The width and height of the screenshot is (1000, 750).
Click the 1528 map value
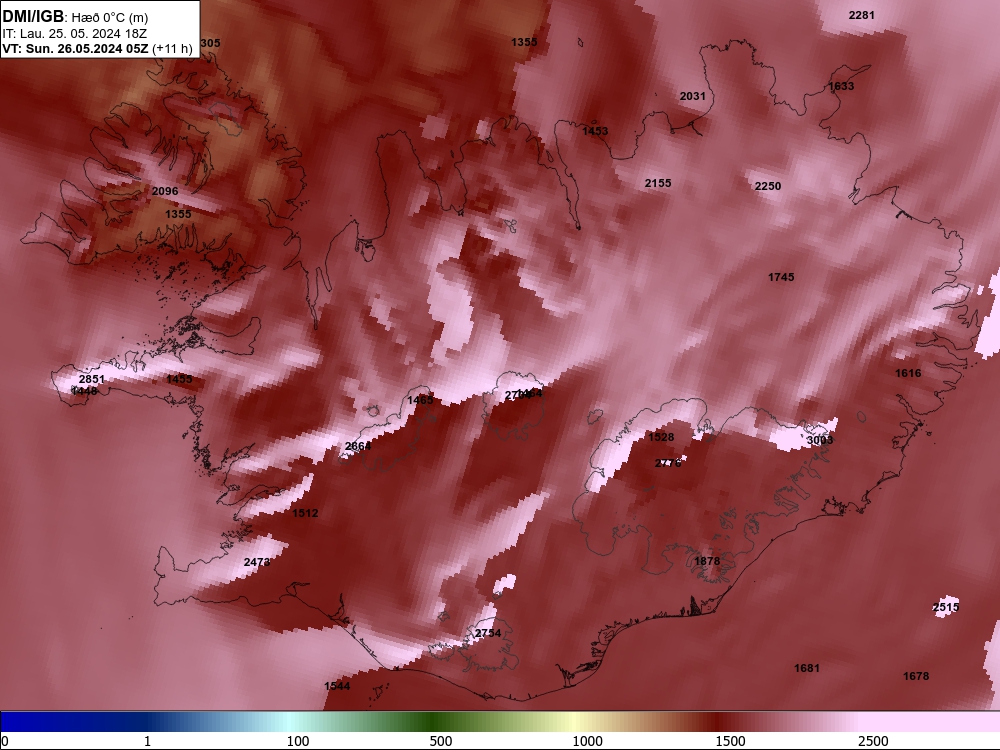pos(661,438)
